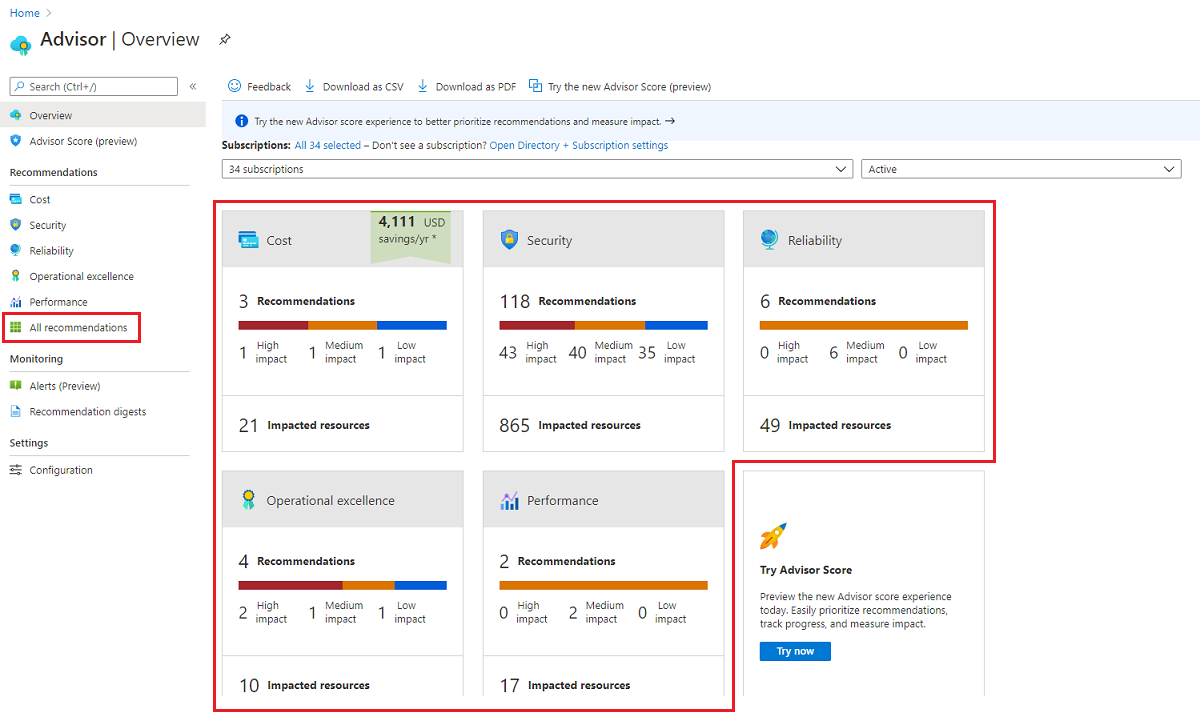Click Download as CSV

354,87
